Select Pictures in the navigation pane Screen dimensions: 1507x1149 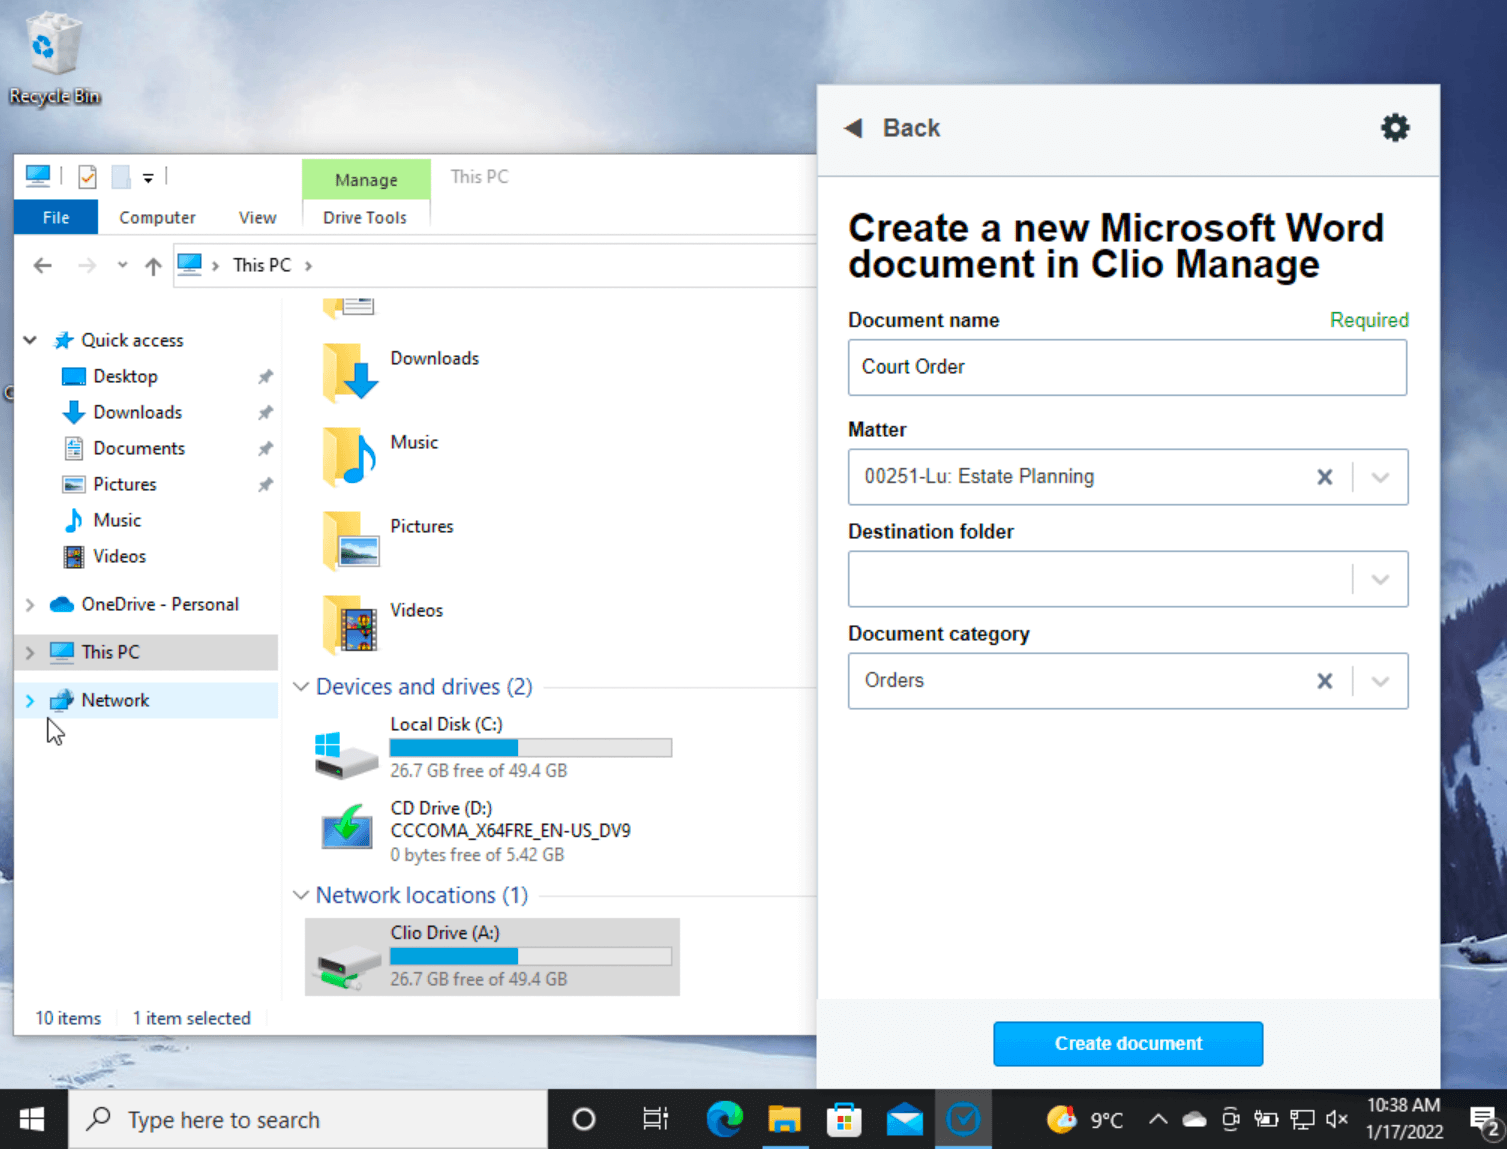coord(125,484)
